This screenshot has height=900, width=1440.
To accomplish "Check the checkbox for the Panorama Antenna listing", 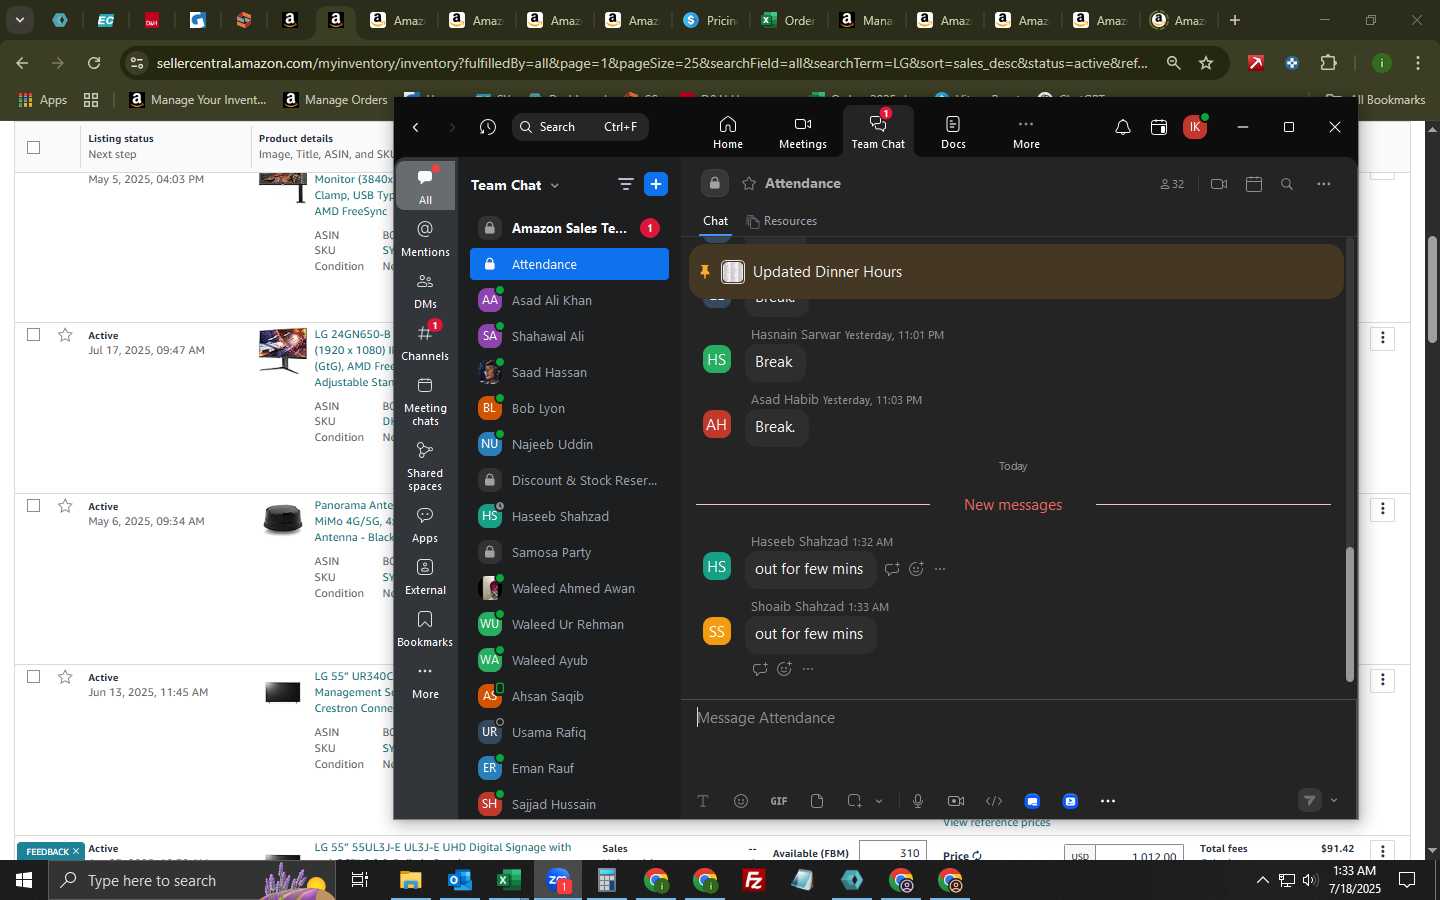I will pyautogui.click(x=33, y=505).
